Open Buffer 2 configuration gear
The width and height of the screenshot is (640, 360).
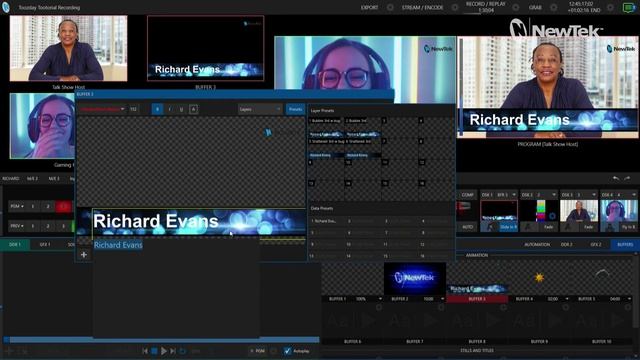pyautogui.click(x=441, y=307)
